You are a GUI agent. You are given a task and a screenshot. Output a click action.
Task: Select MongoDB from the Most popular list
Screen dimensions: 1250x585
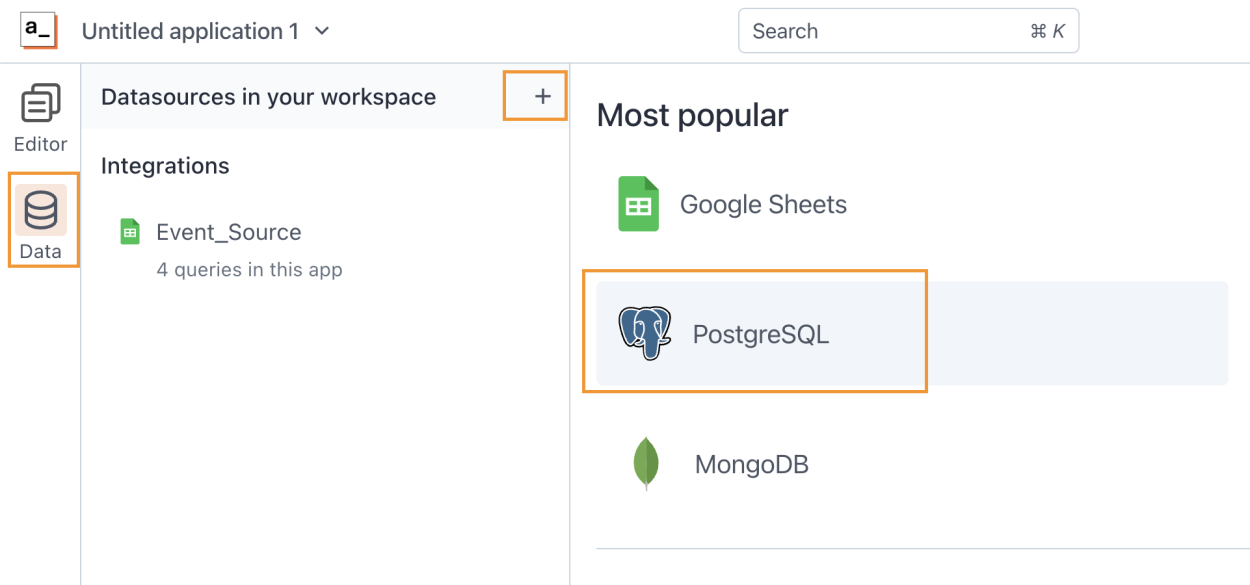(752, 464)
